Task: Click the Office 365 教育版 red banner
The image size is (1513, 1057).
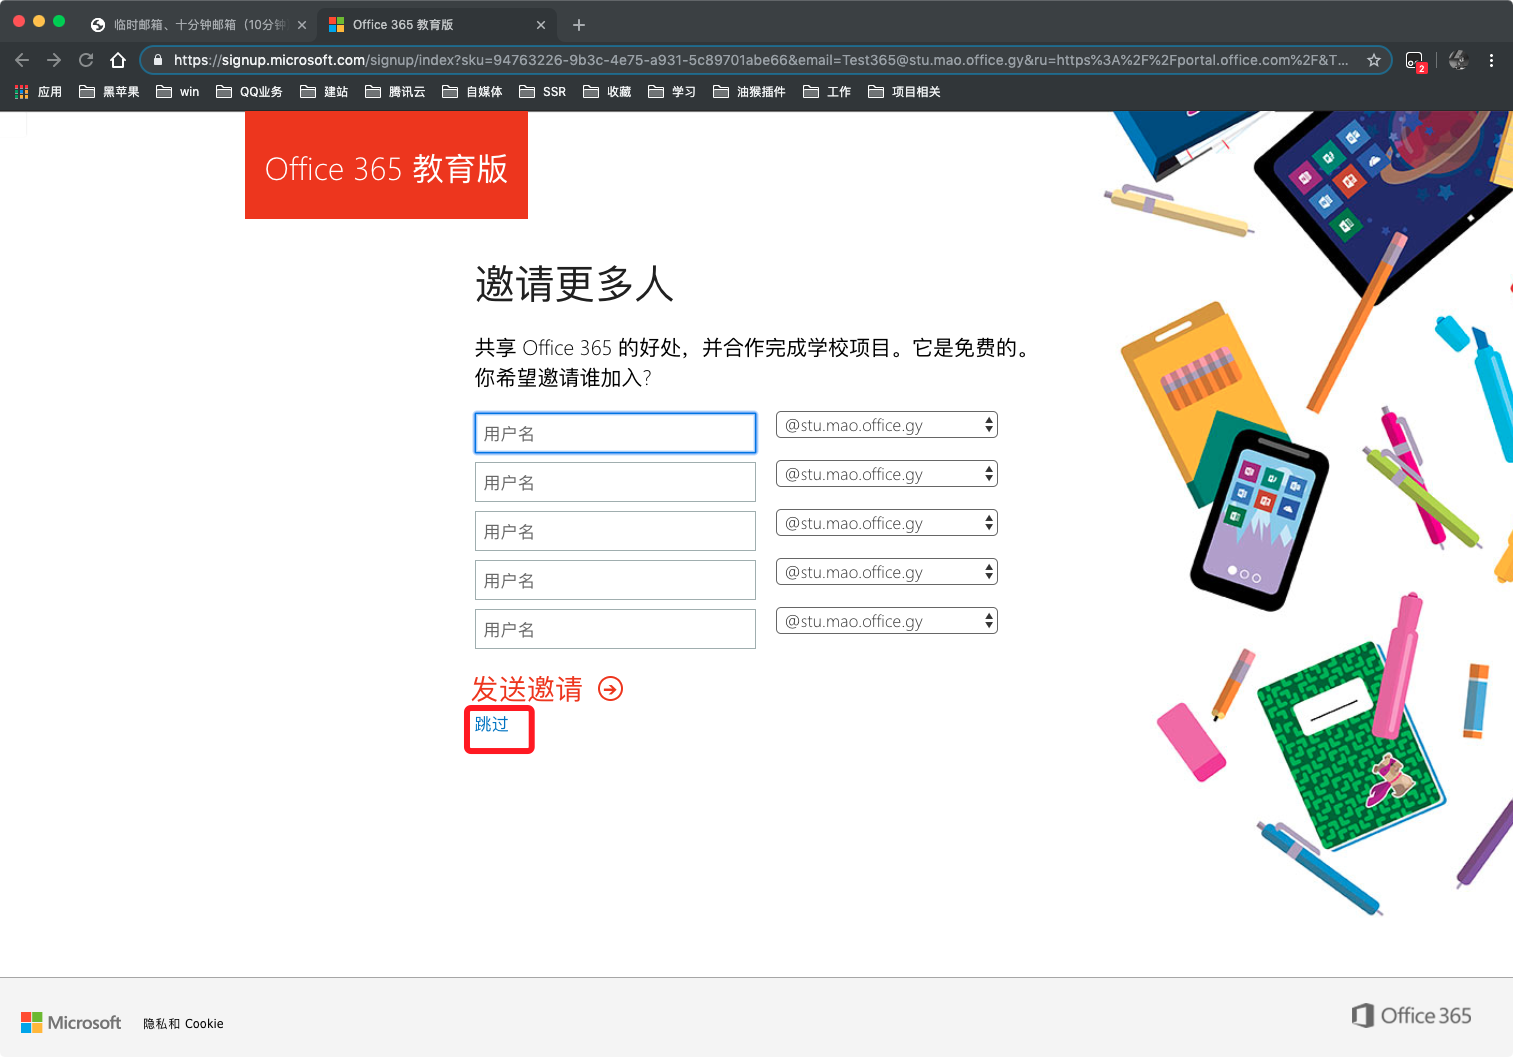Action: click(x=386, y=165)
